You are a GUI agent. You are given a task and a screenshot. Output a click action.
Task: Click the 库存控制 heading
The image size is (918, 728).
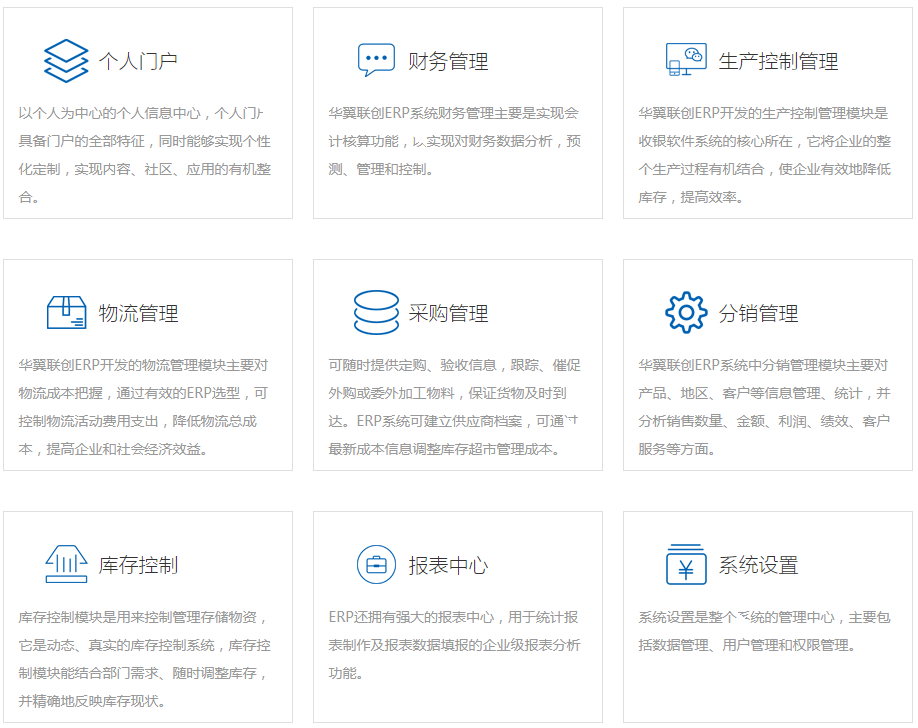pos(138,566)
